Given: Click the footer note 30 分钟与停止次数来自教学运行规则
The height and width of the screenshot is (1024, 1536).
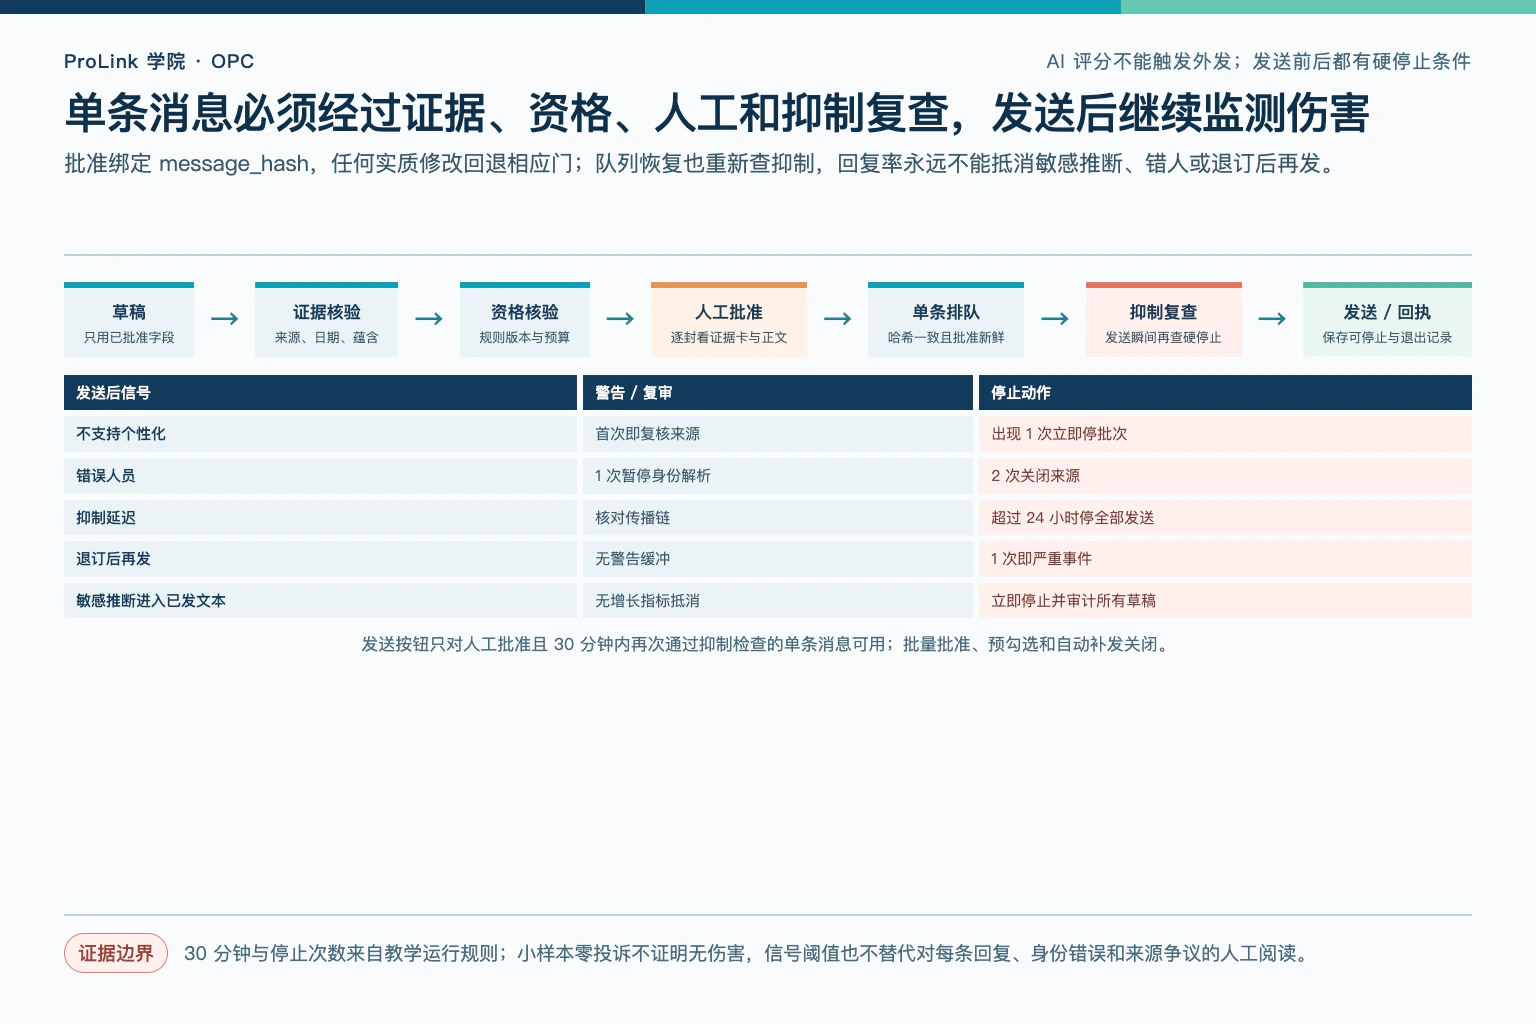Looking at the screenshot, I should pos(747,953).
